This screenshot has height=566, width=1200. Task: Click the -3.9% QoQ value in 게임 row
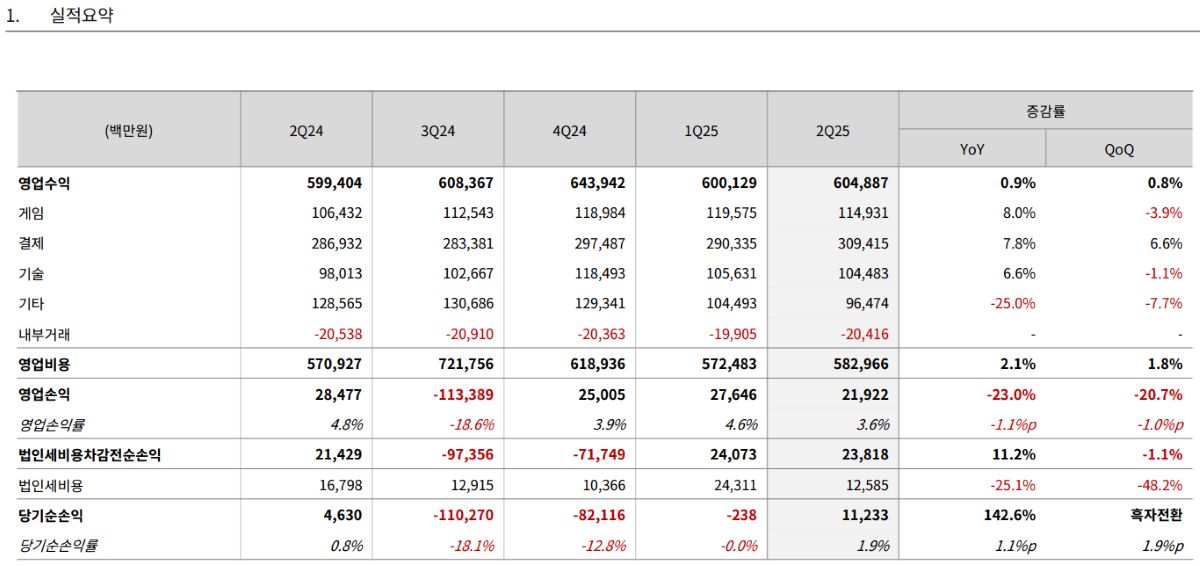tap(1164, 213)
